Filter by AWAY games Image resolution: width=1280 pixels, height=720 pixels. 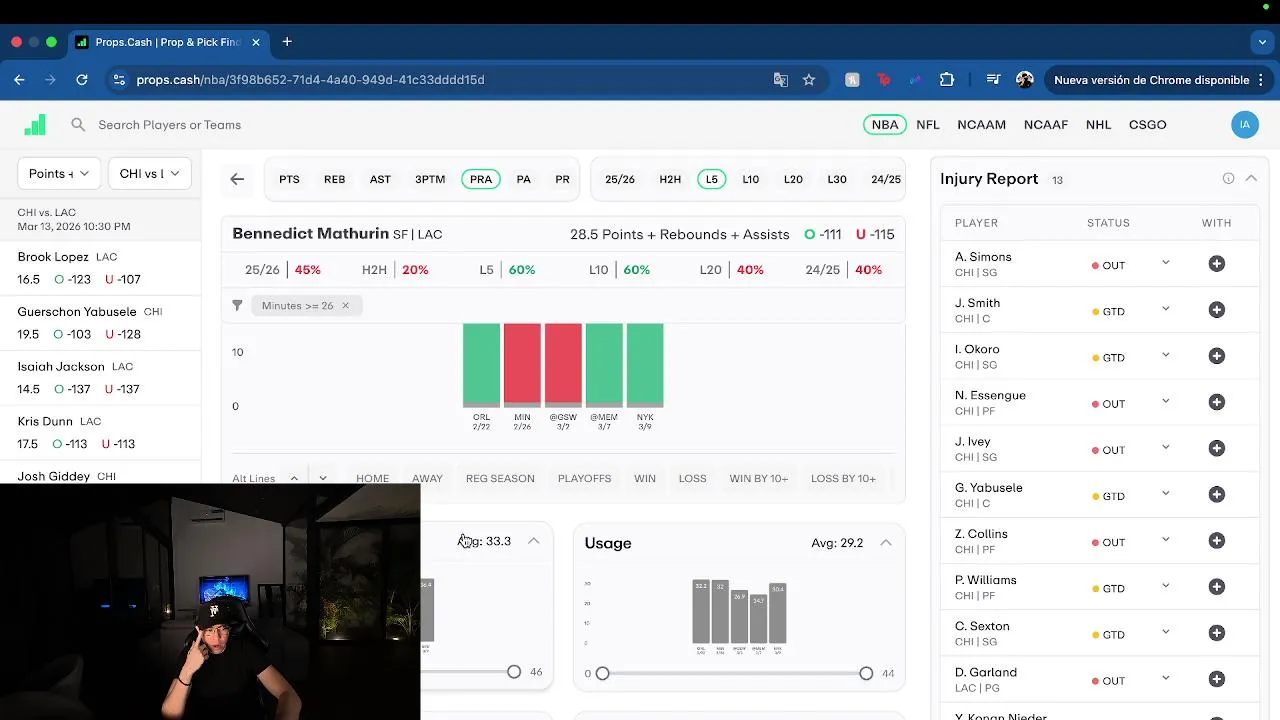tap(427, 478)
